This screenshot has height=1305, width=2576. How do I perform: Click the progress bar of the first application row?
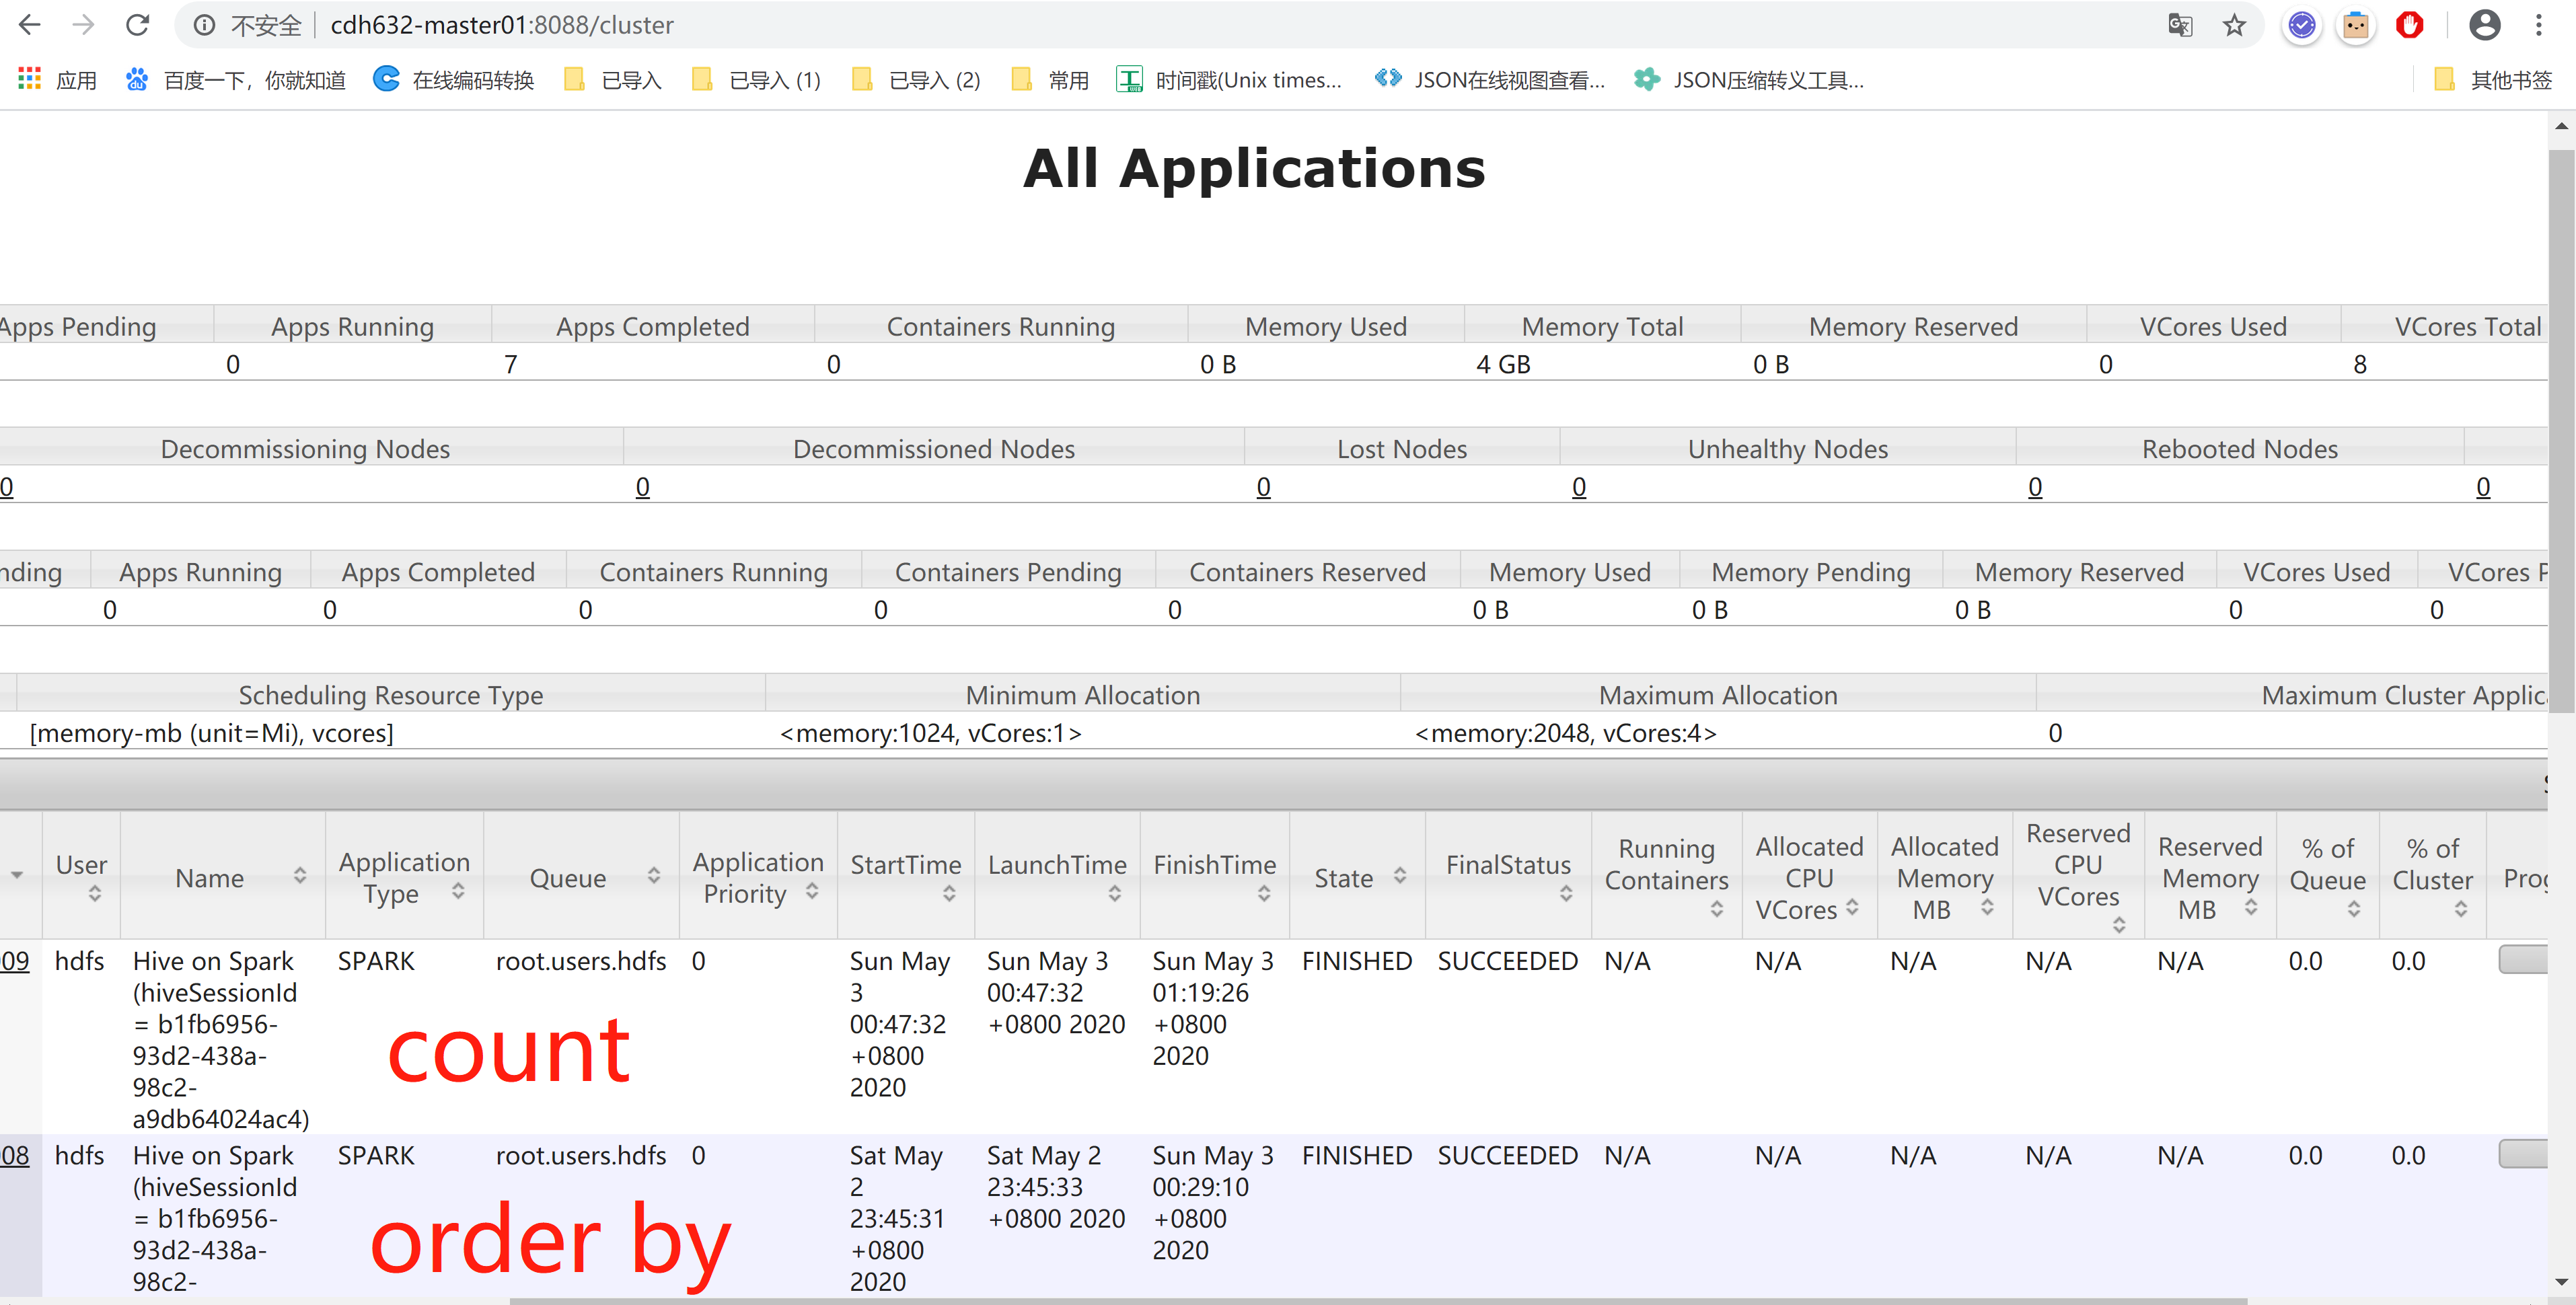coord(2524,960)
